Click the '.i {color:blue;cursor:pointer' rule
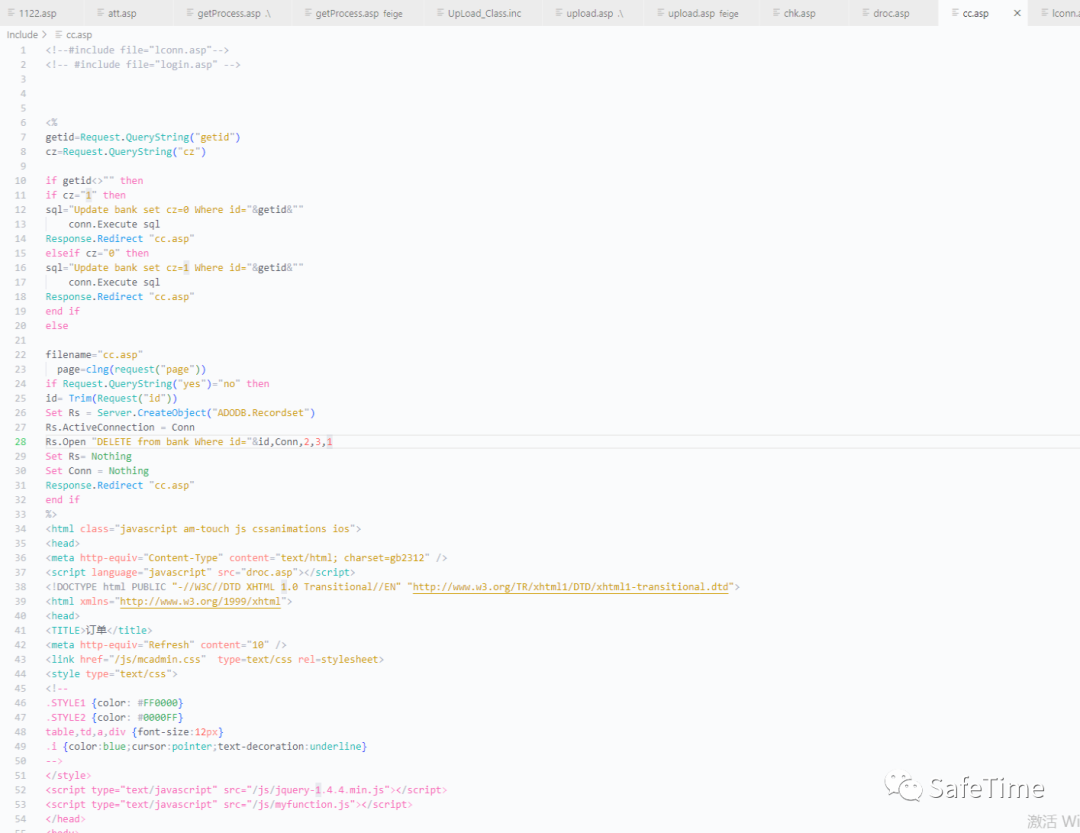This screenshot has height=833, width=1080. 206,746
